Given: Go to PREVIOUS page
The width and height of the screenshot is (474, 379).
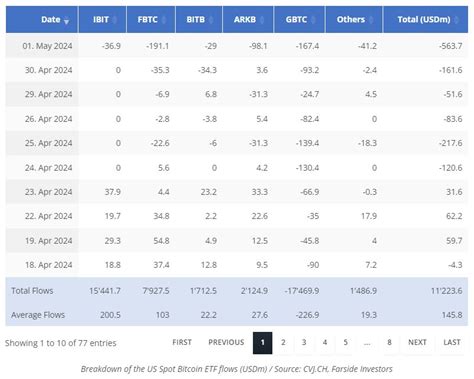Looking at the screenshot, I should pos(226,343).
